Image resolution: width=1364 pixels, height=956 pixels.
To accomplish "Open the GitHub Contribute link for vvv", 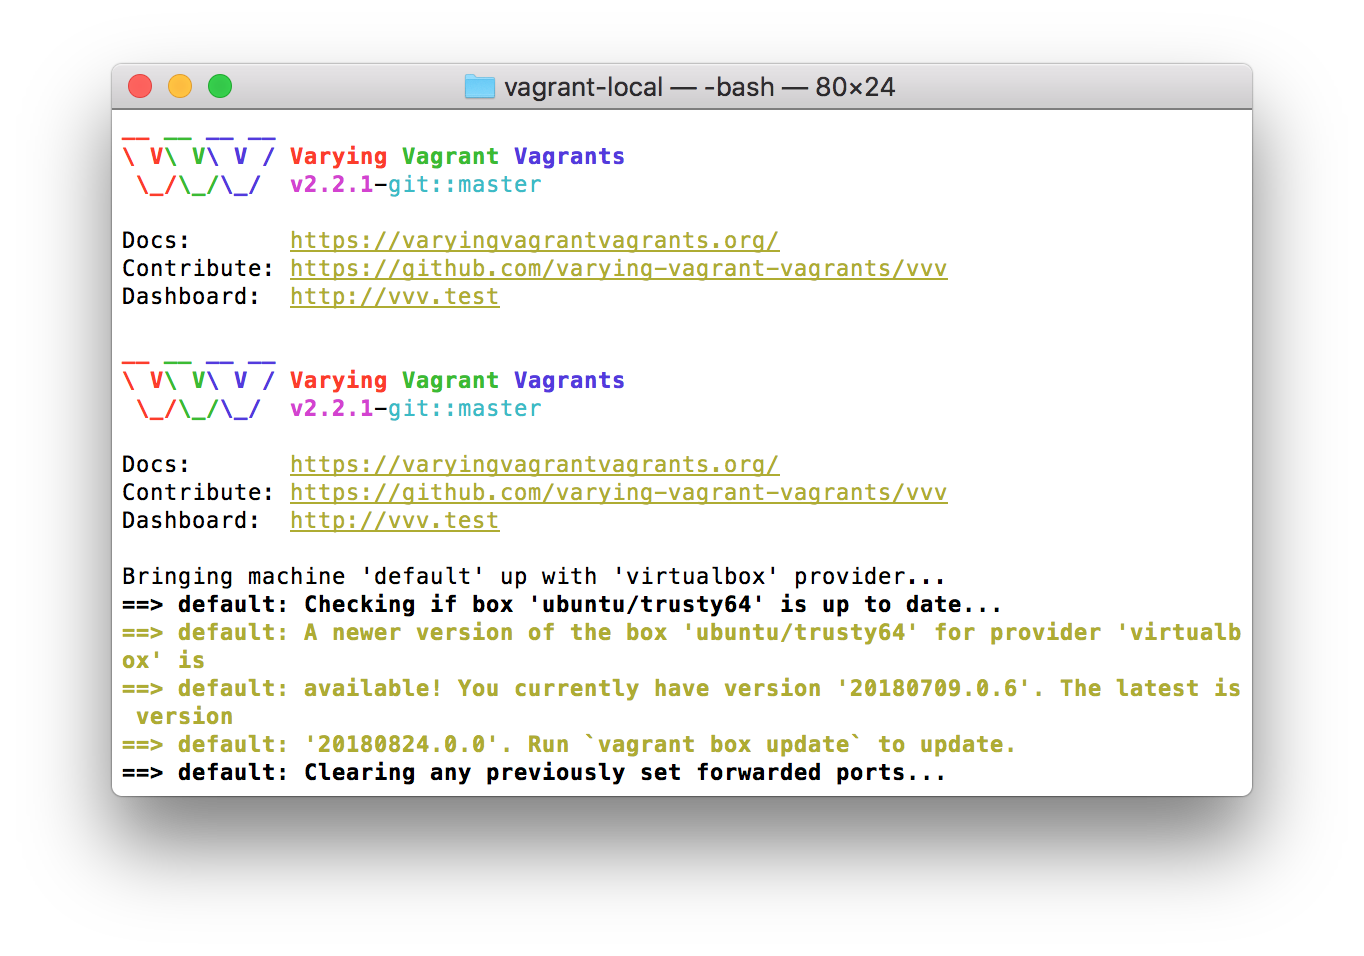I will coord(618,268).
